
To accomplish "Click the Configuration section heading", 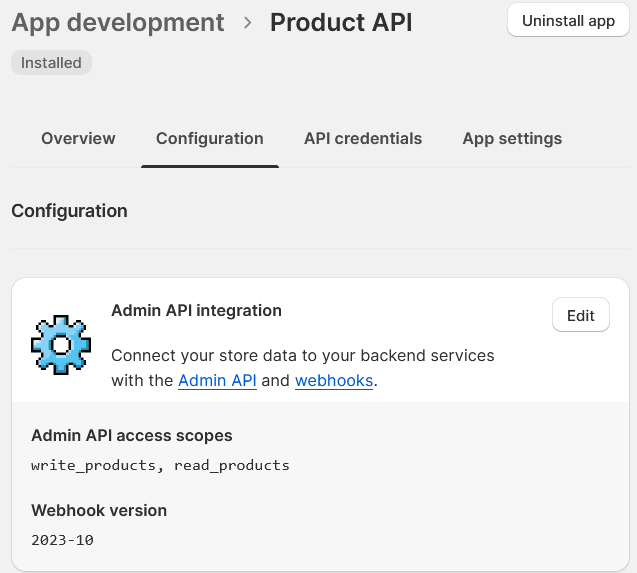I will tap(69, 211).
